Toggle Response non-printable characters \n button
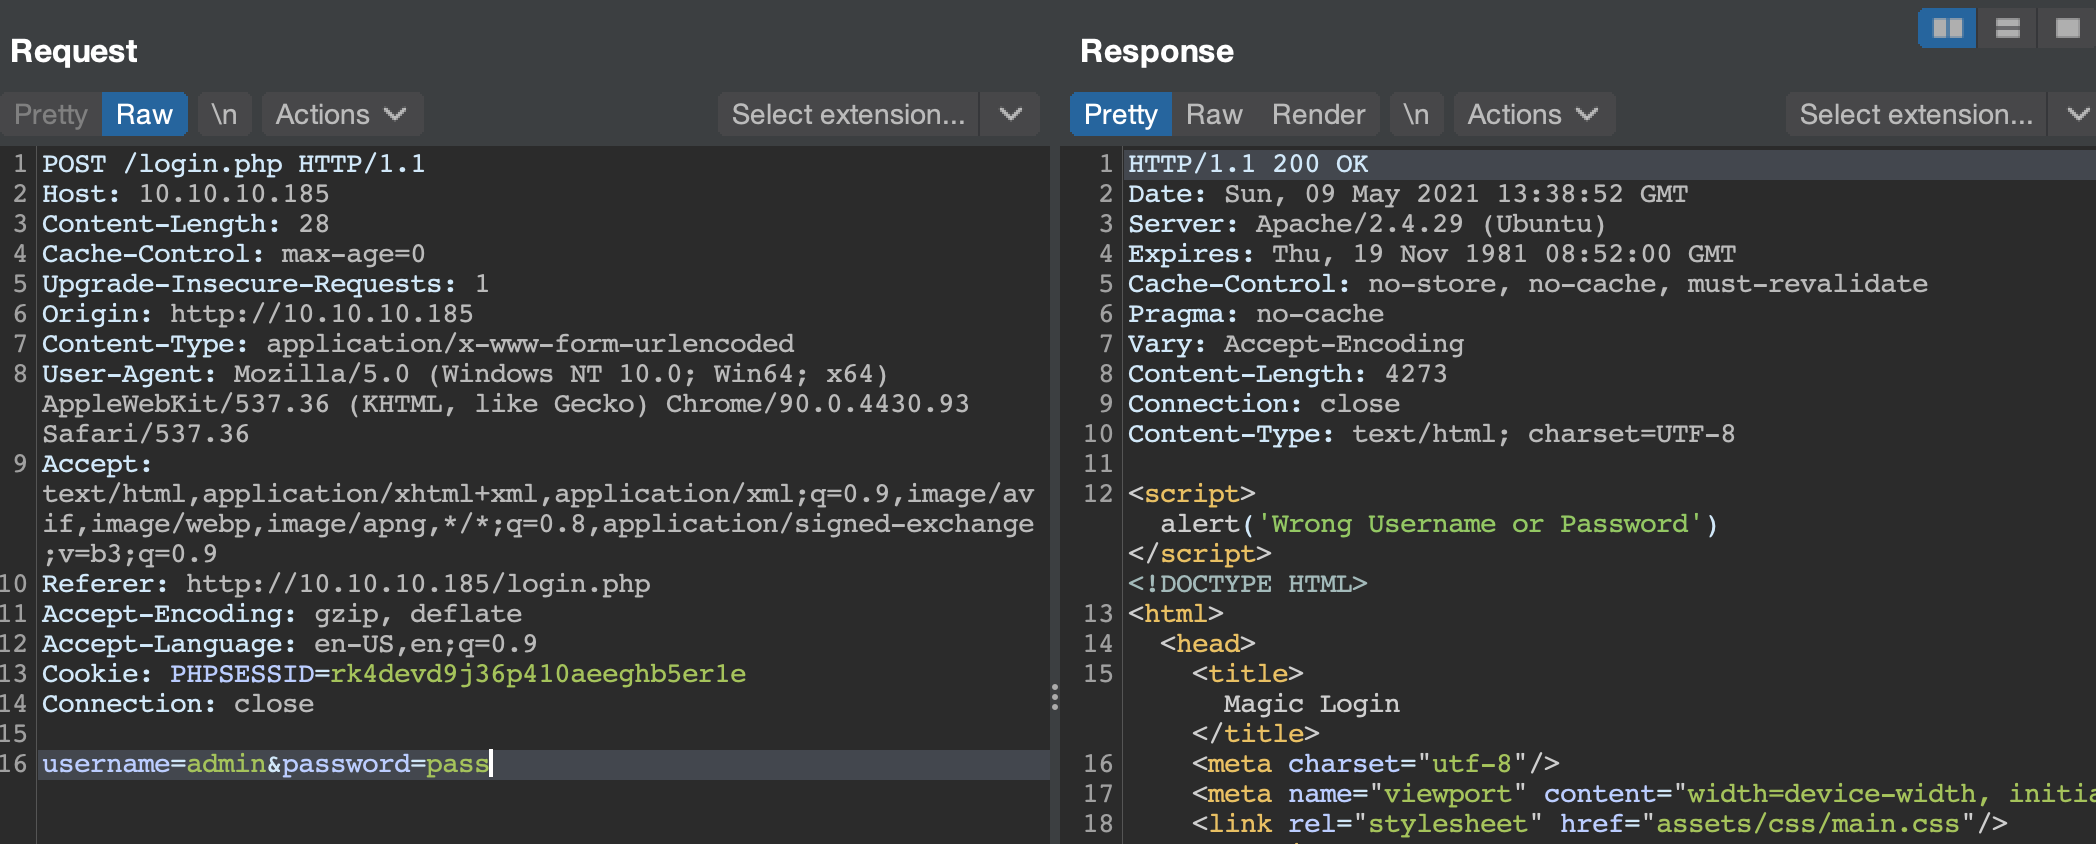The width and height of the screenshot is (2096, 844). [1415, 114]
